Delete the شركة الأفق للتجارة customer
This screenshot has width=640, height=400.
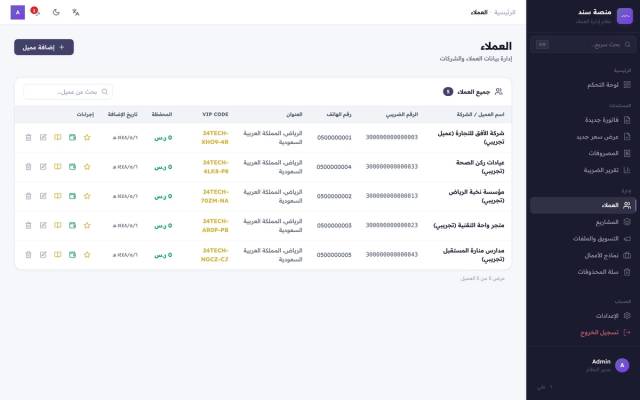[28, 138]
